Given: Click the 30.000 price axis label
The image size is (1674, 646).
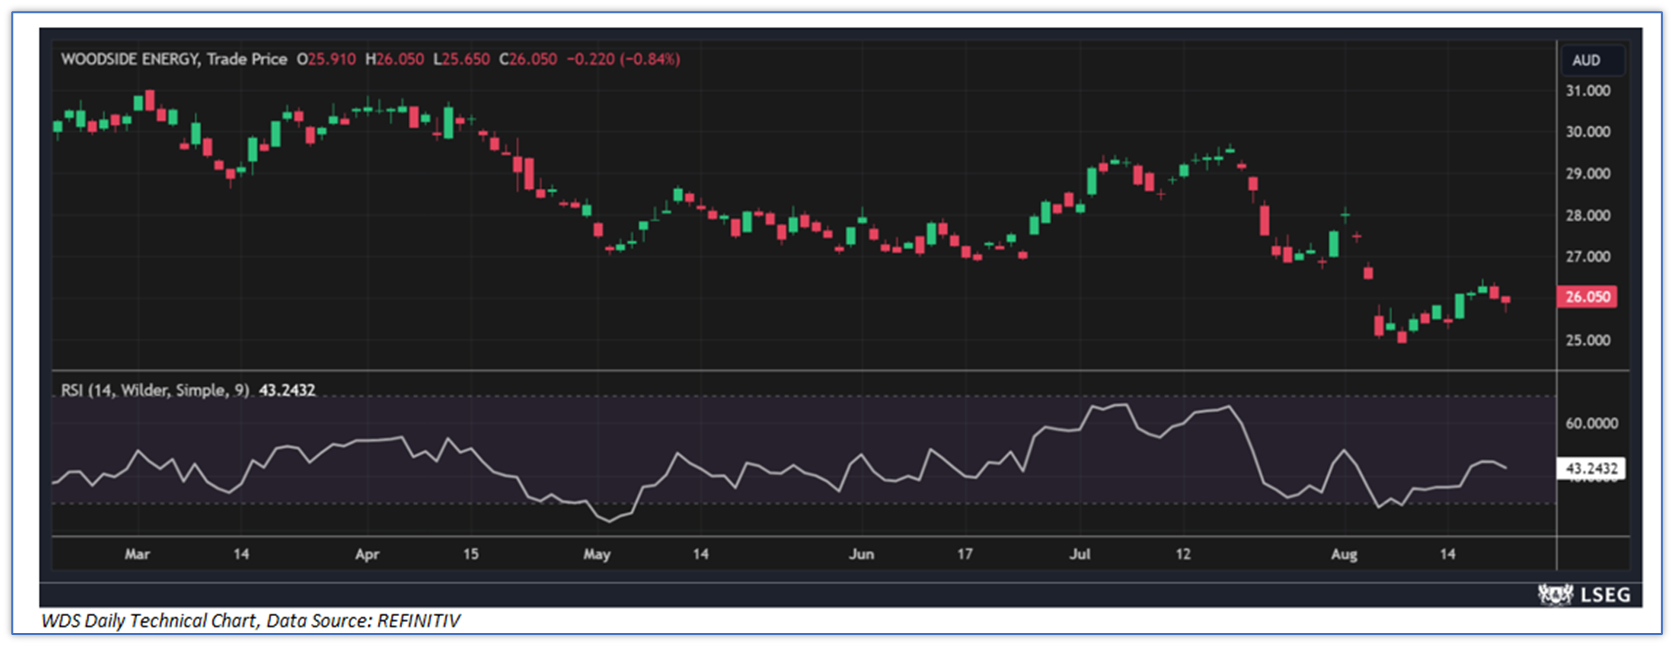Looking at the screenshot, I should (x=1588, y=131).
